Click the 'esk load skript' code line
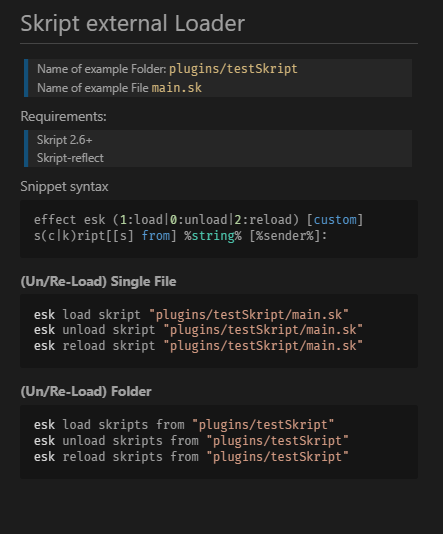443x534 pixels. pyautogui.click(x=191, y=315)
